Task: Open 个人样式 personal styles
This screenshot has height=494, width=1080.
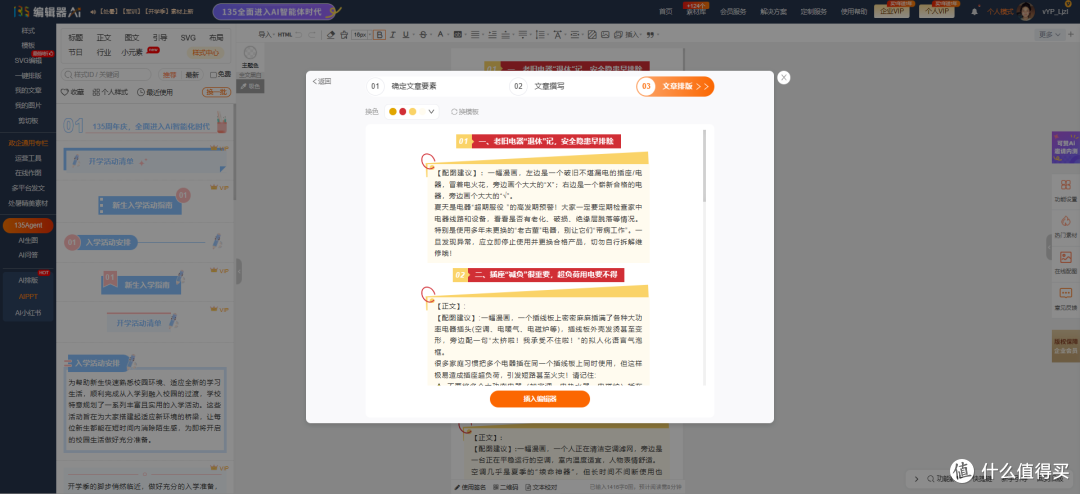Action: pyautogui.click(x=110, y=92)
